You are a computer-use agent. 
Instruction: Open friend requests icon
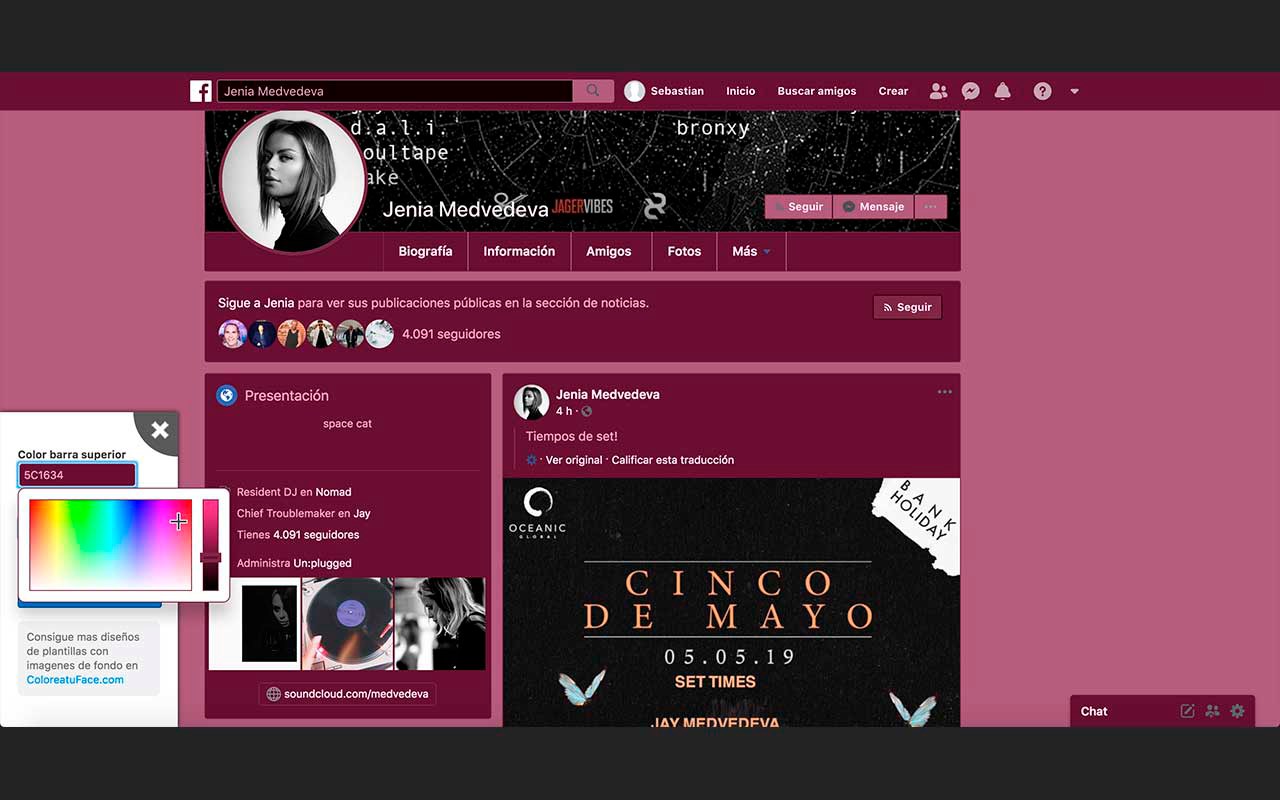[938, 91]
